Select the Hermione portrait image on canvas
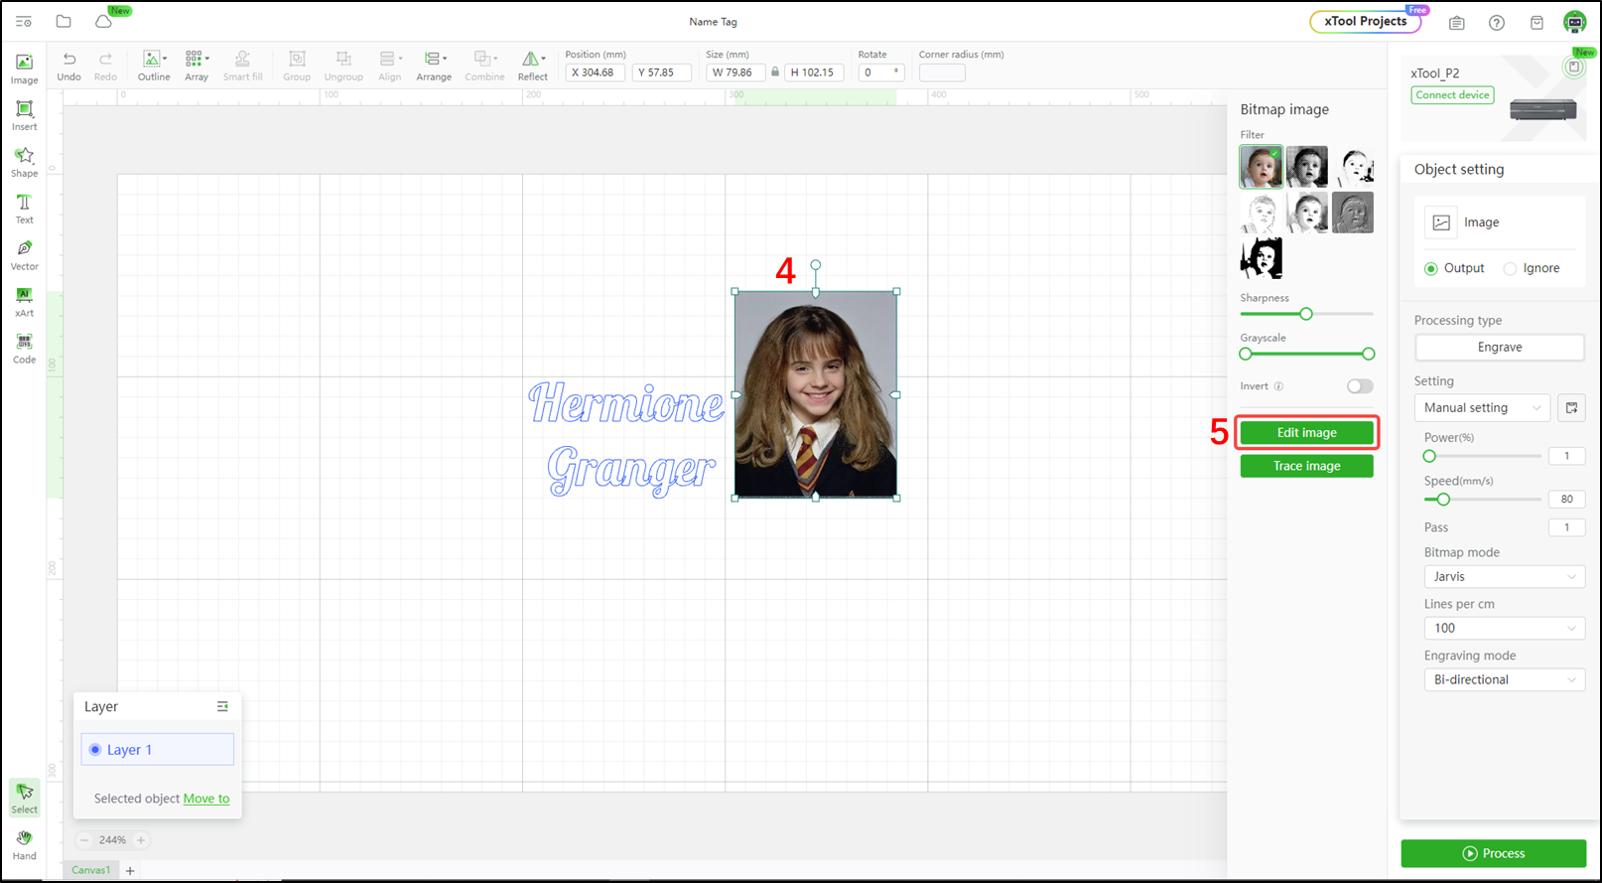The height and width of the screenshot is (883, 1602). 815,395
